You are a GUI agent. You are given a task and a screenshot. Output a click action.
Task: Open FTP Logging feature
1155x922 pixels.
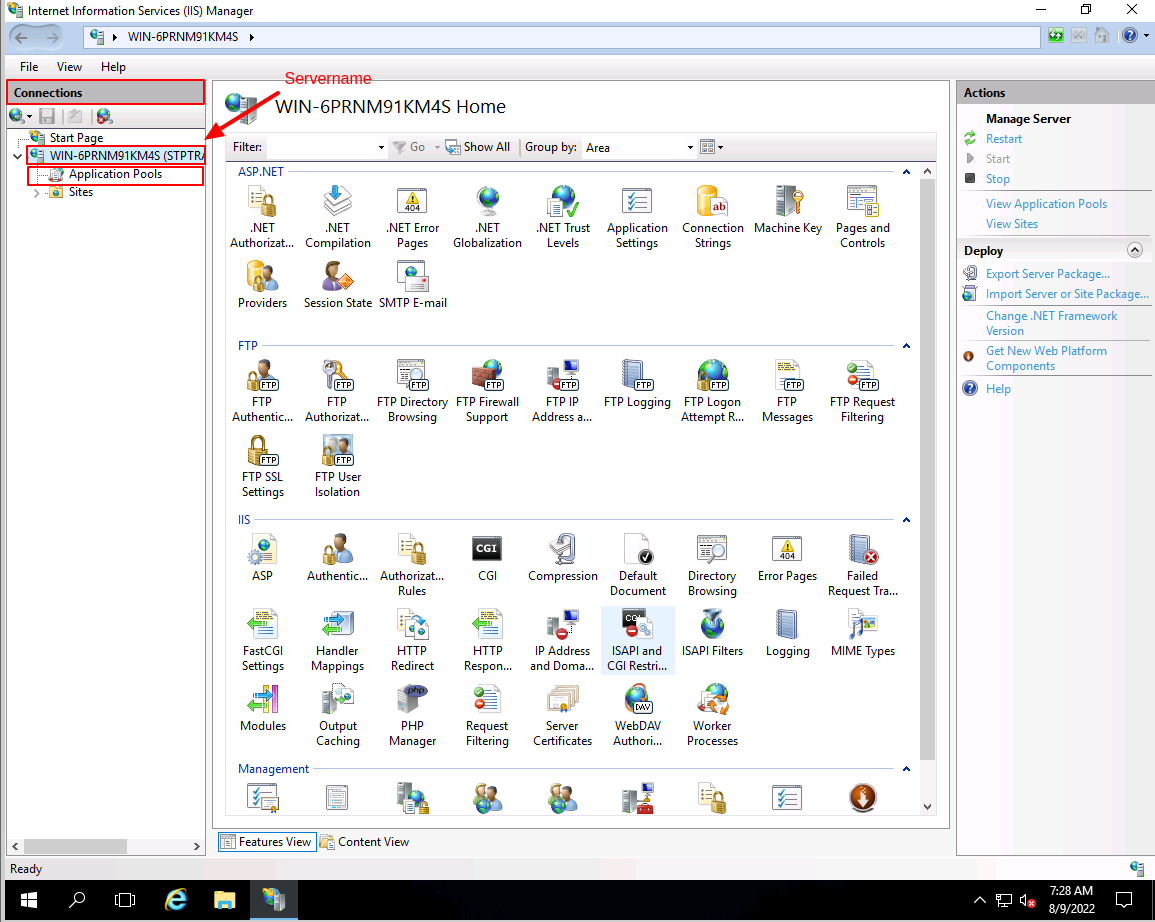tap(637, 384)
